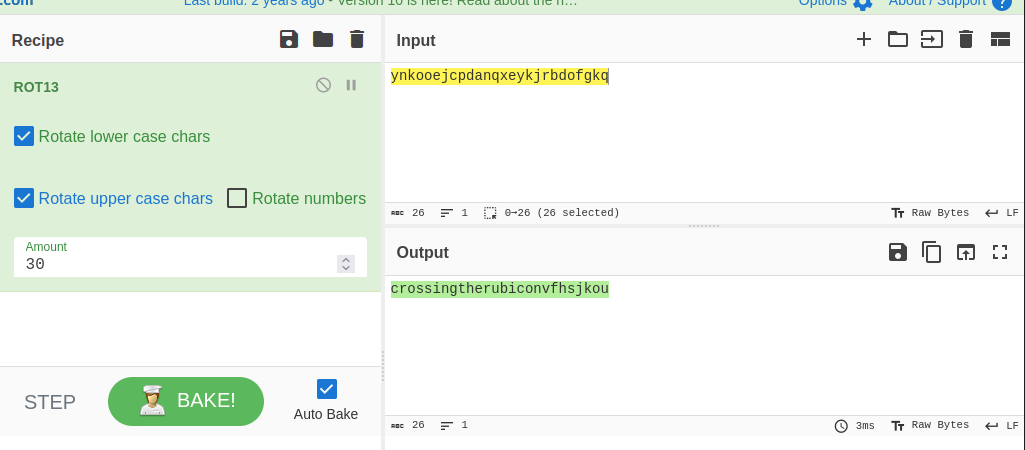Save output to file
1025x450 pixels.
tap(898, 252)
